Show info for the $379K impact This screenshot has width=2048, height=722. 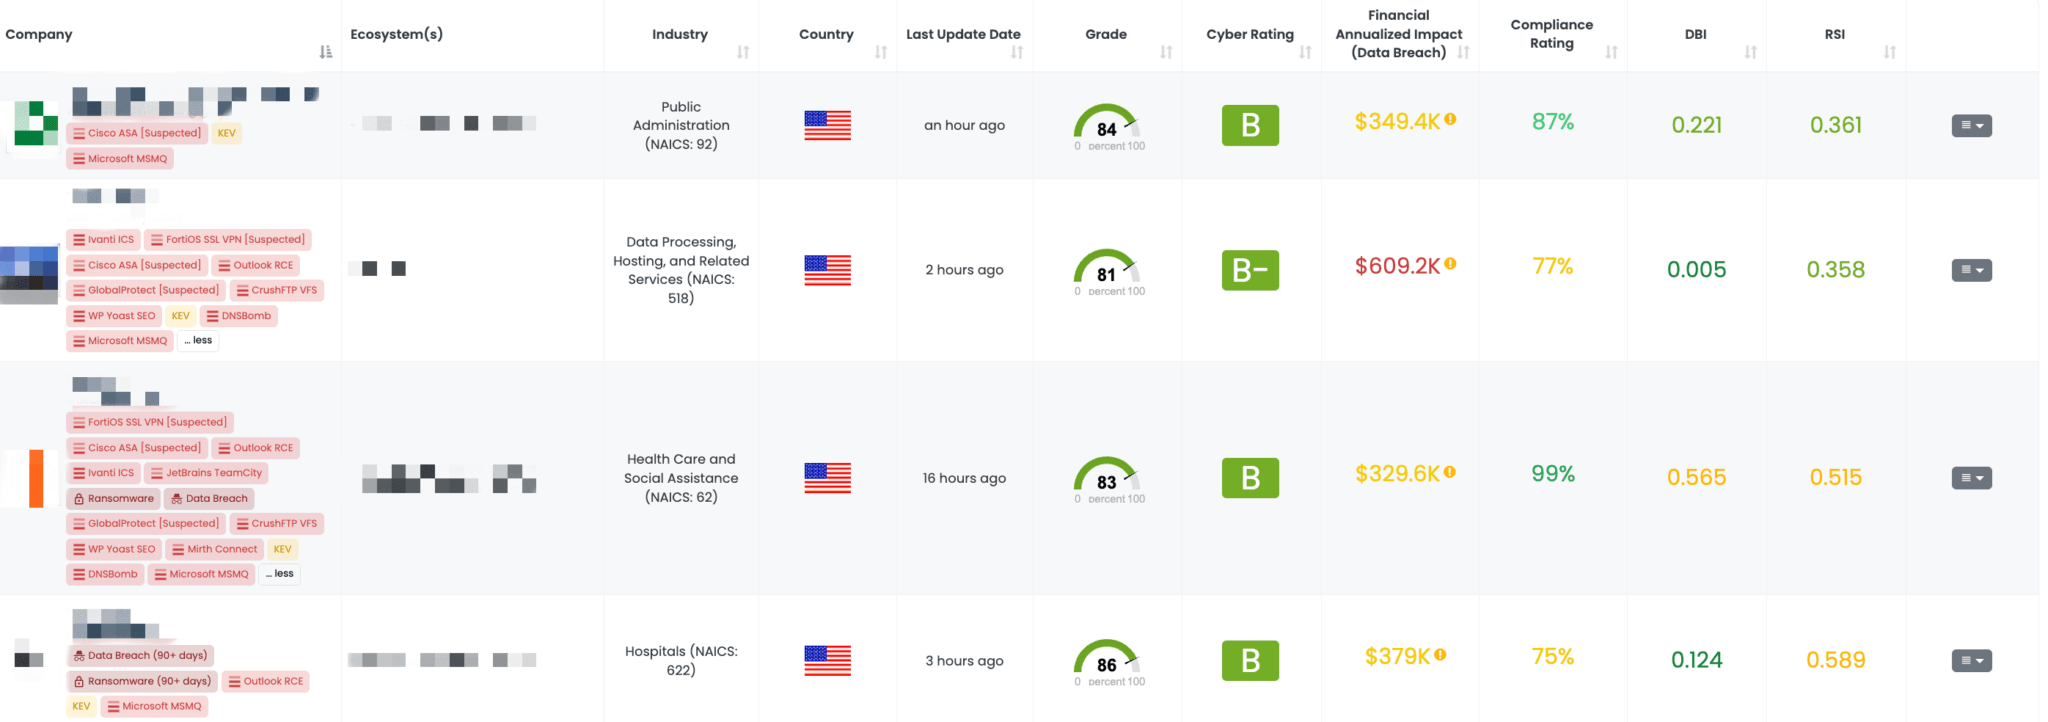coord(1441,655)
